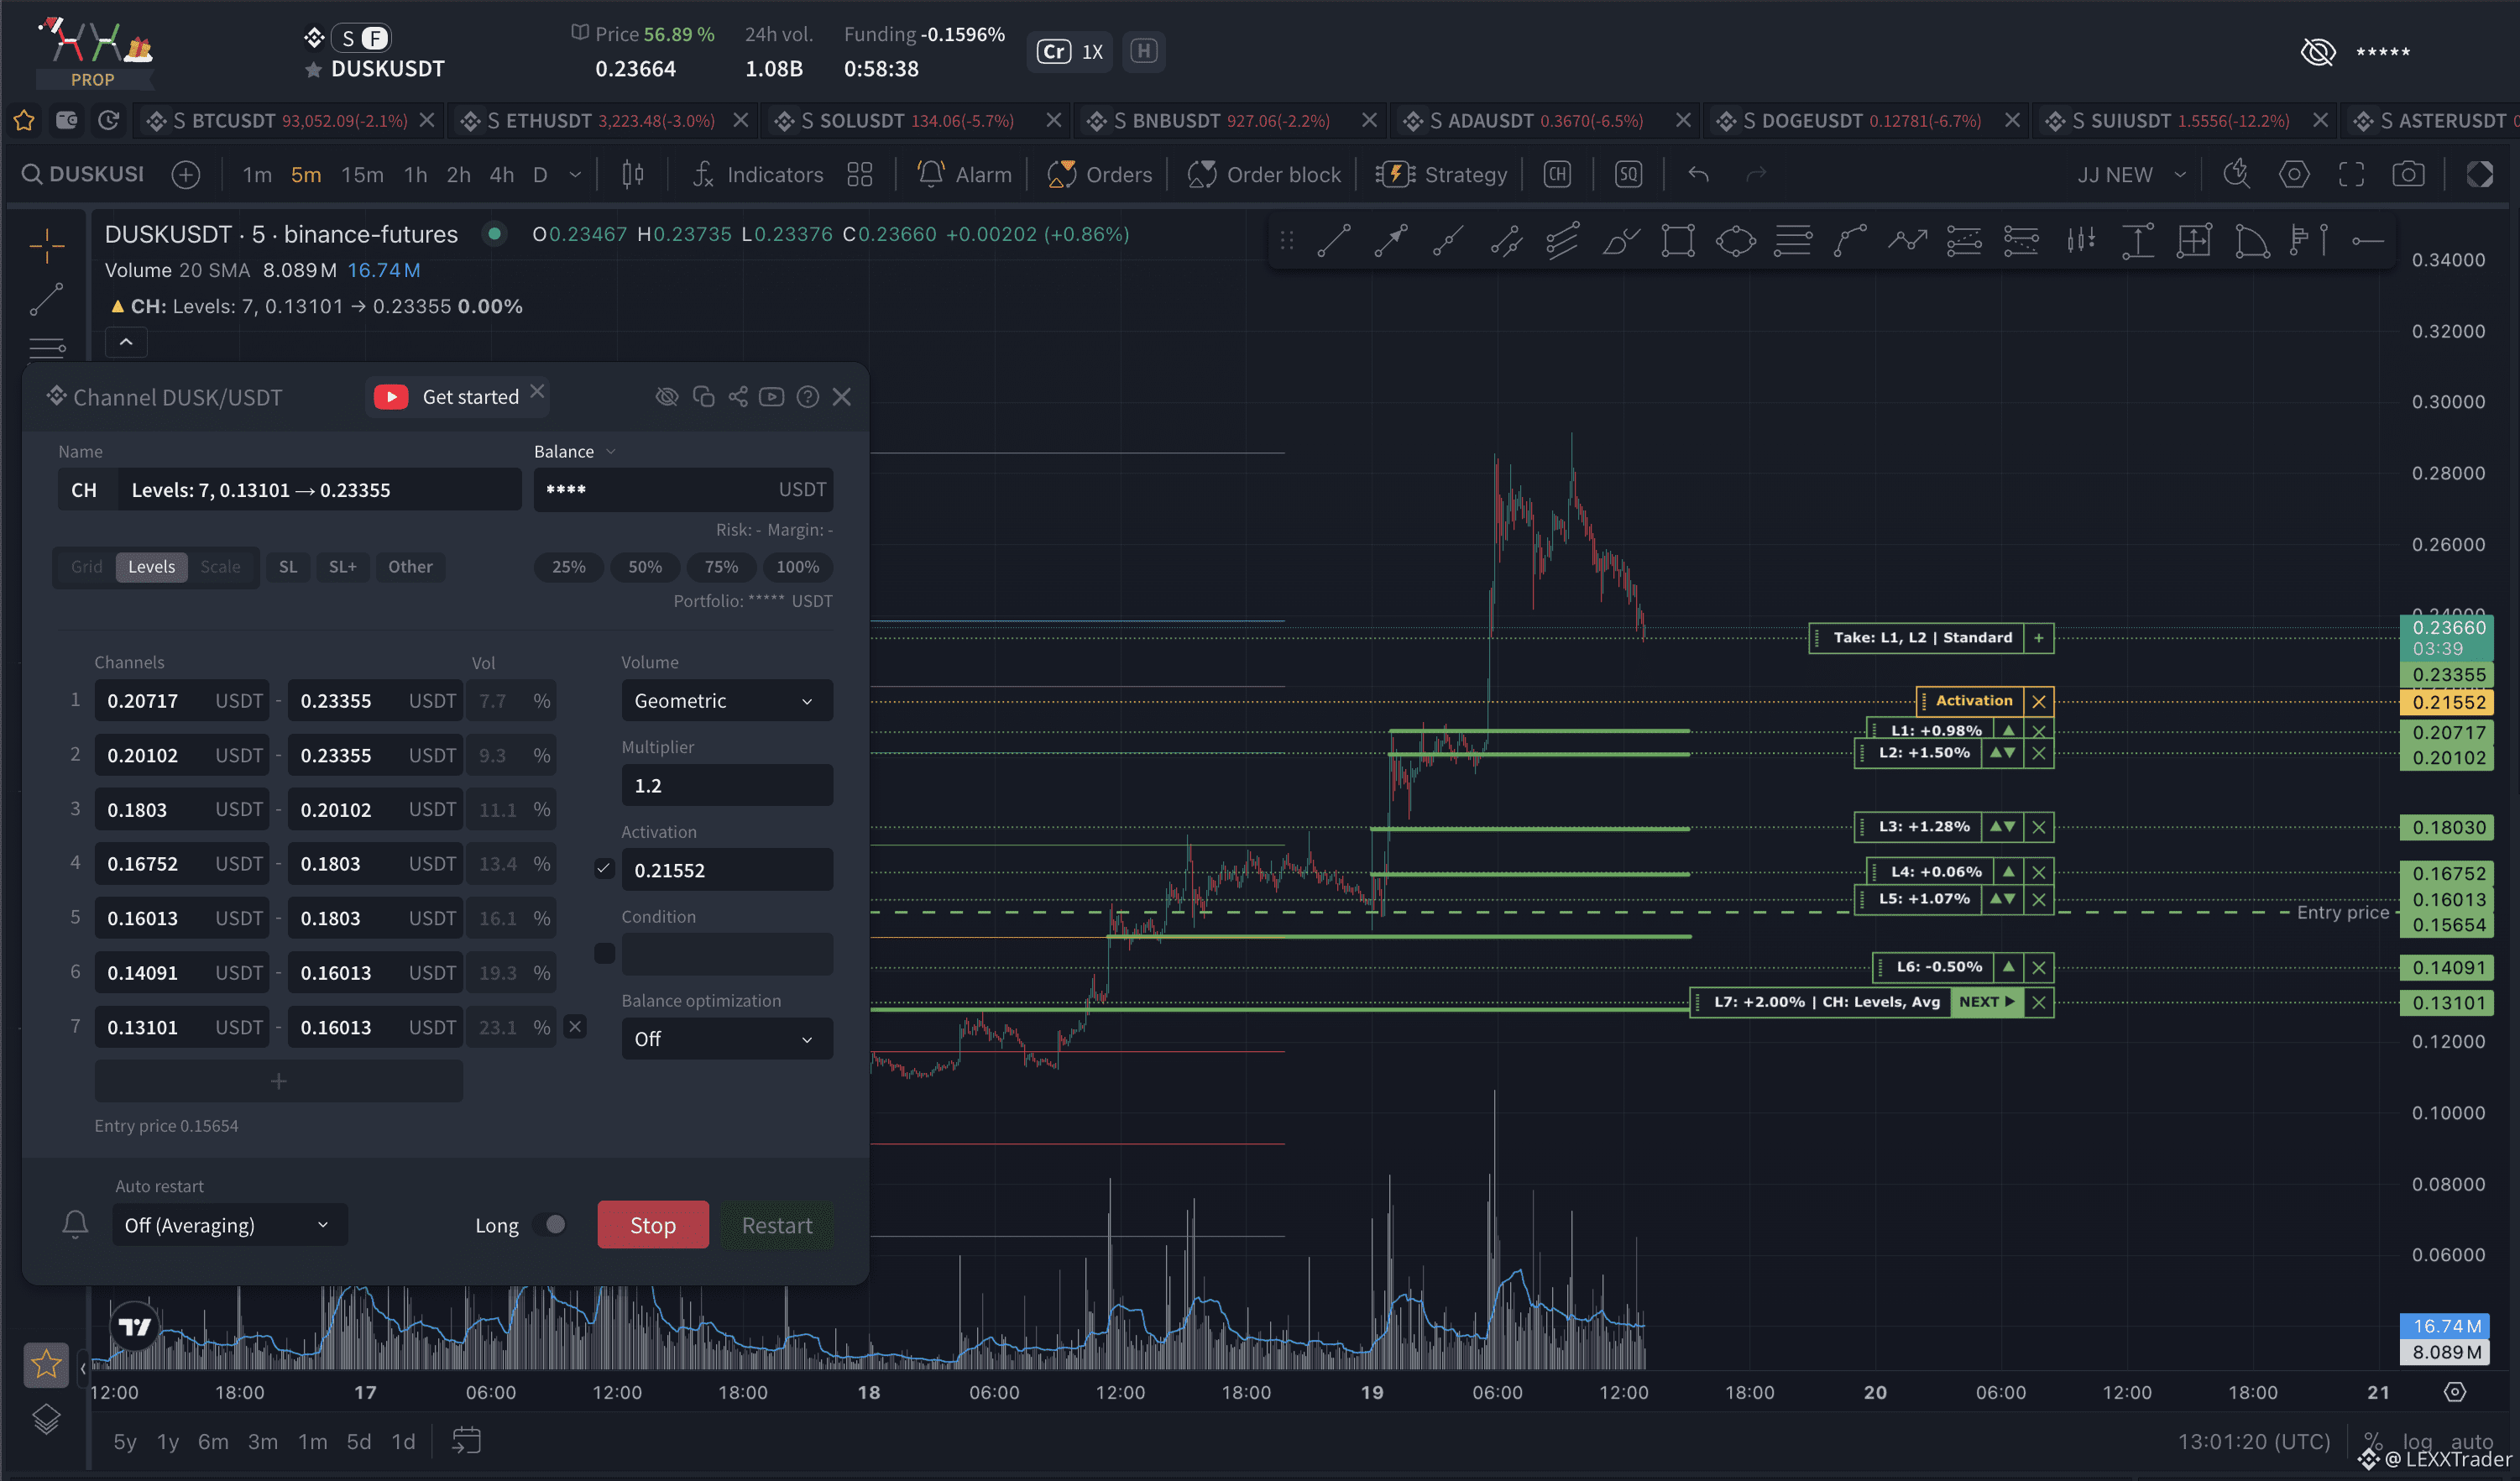Open the layers icon at bottom left
Screen dimensions: 2520x1481
[46, 1419]
